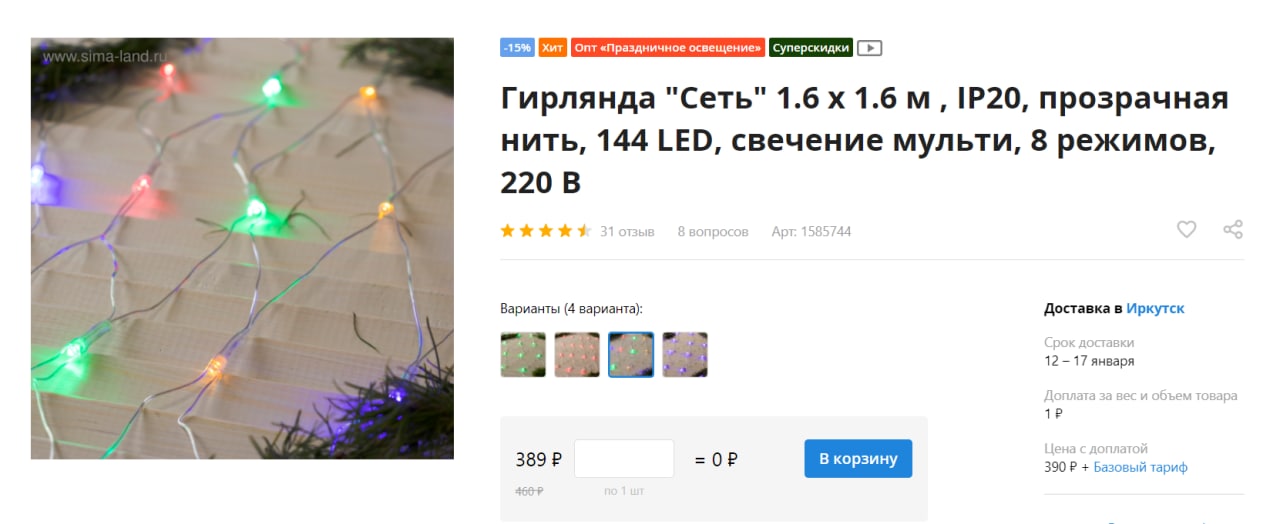Select the highlighted third variant thumbnail
Image resolution: width=1280 pixels, height=524 pixels.
point(631,355)
